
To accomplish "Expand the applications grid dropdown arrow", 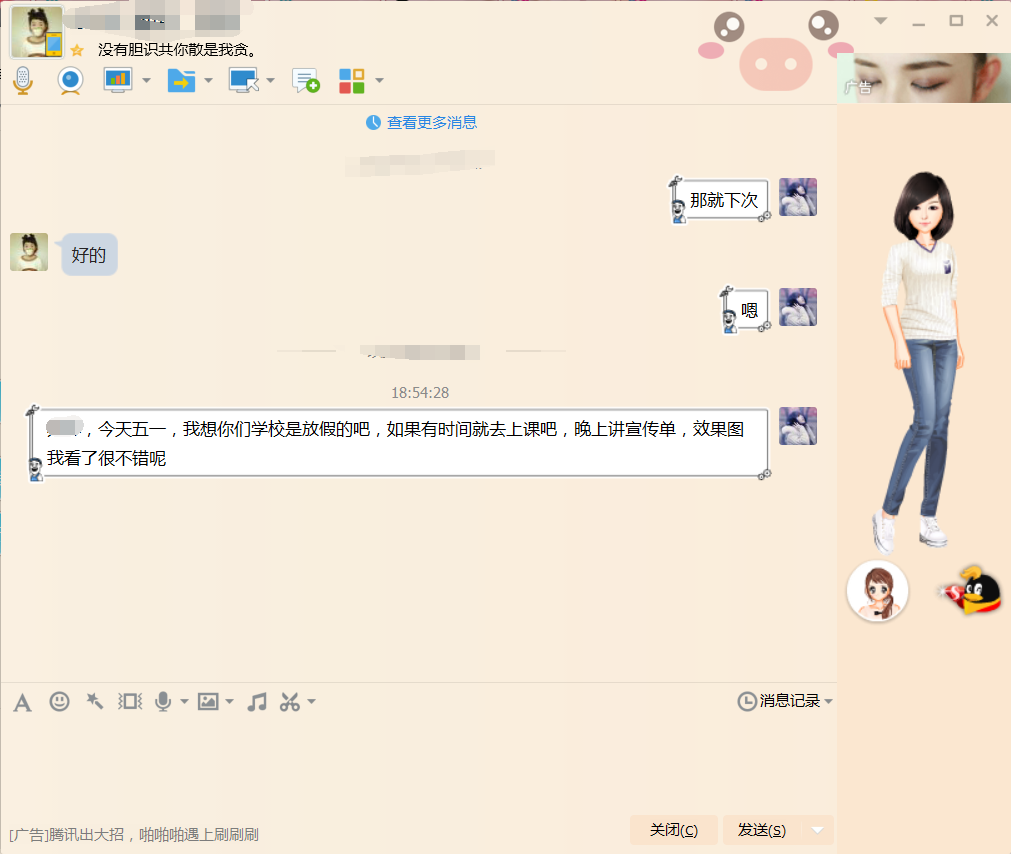I will tap(379, 81).
